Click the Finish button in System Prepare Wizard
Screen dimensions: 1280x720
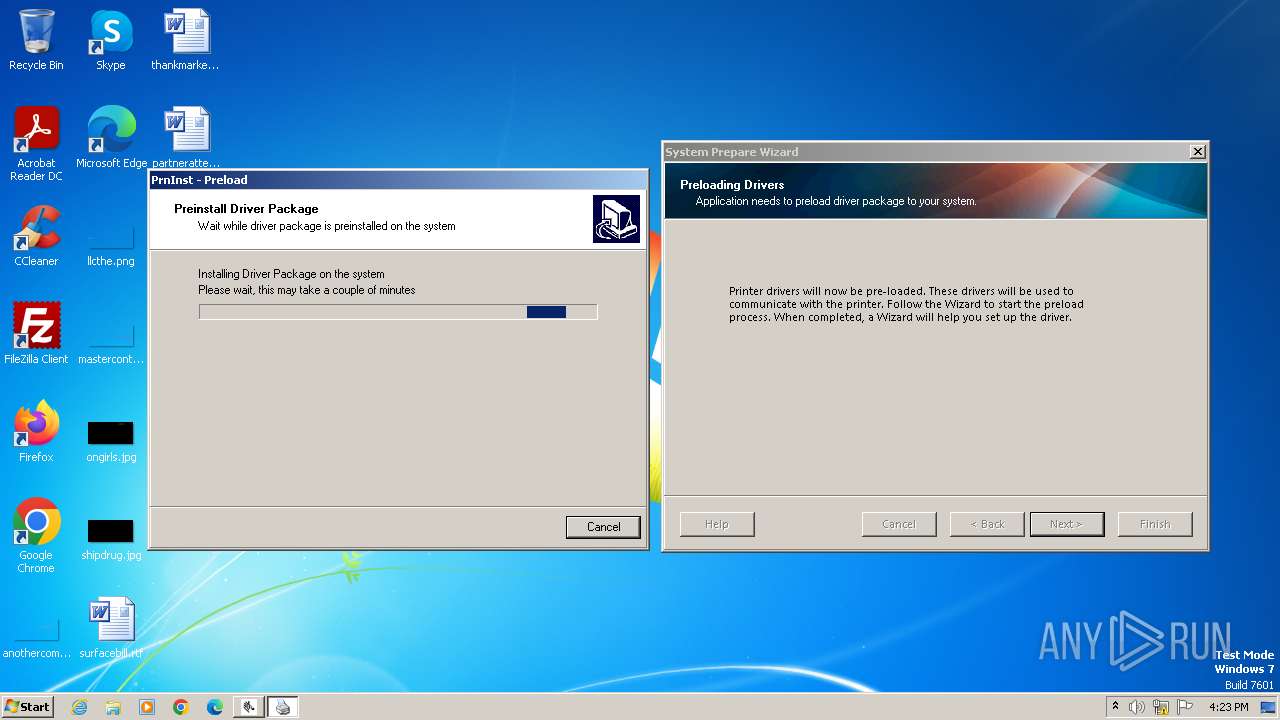point(1155,524)
